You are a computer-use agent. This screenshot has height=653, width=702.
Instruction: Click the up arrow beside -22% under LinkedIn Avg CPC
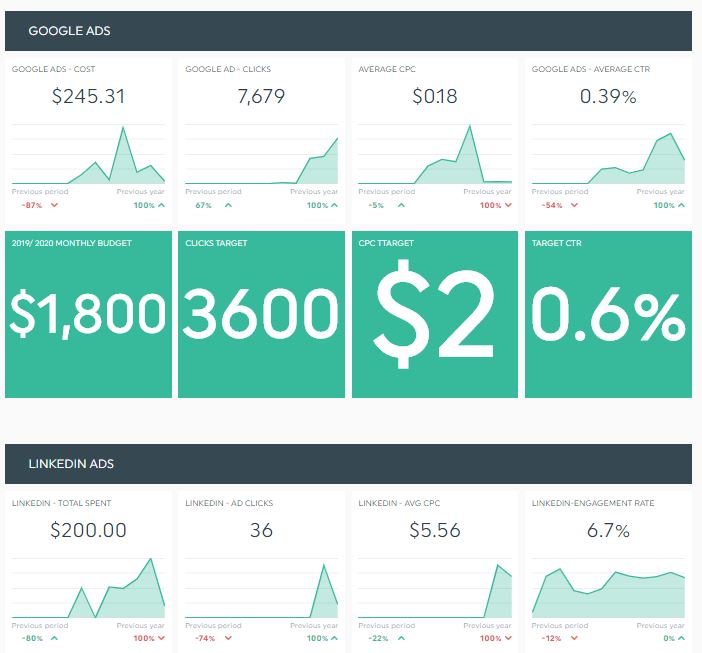pyautogui.click(x=401, y=638)
